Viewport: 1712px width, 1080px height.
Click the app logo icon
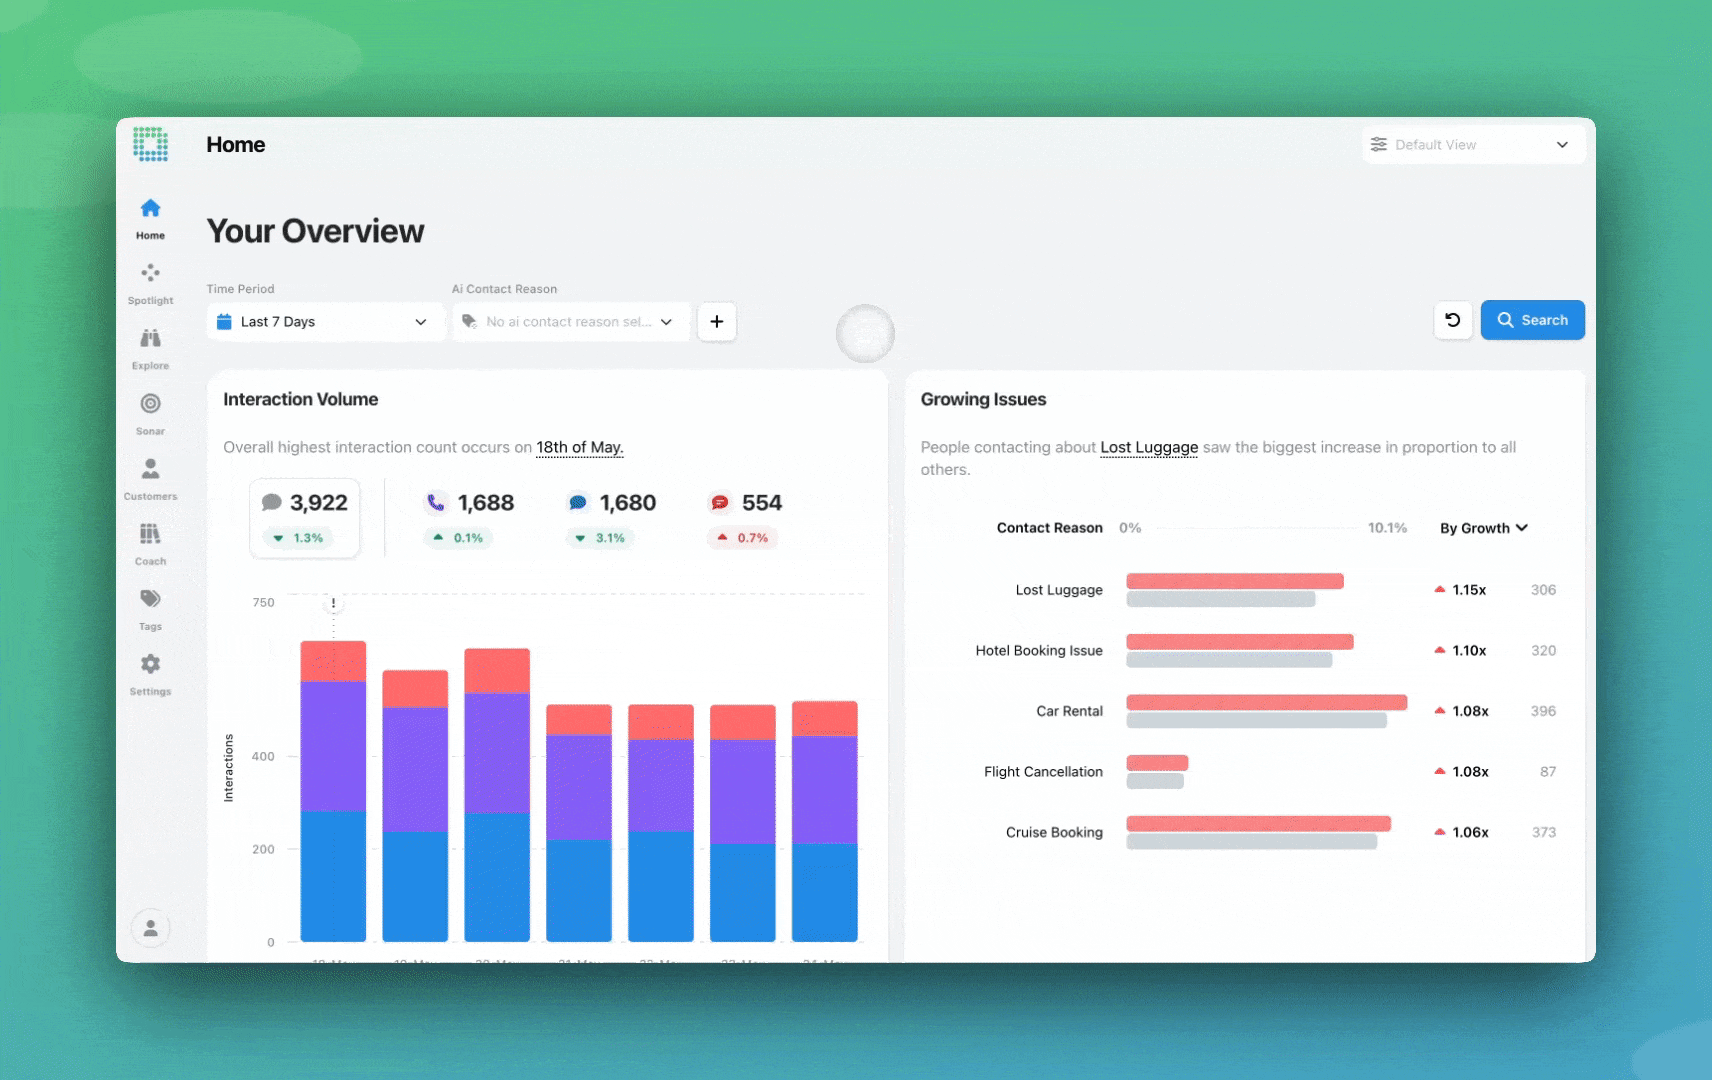150,144
